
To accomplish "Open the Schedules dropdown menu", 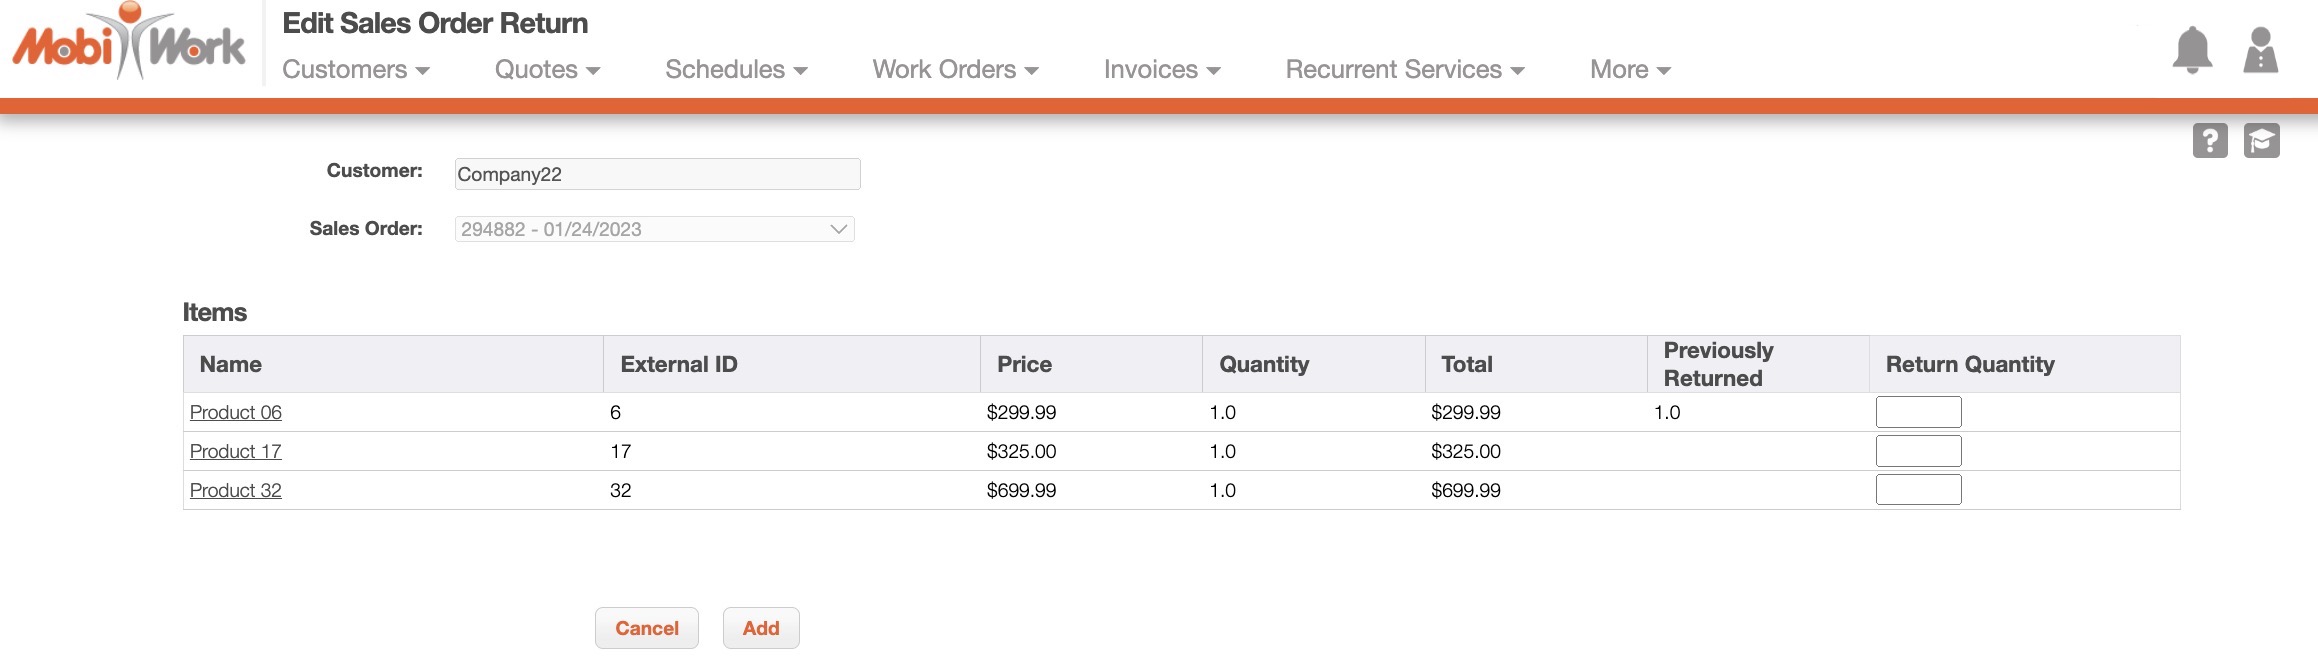I will click(x=736, y=69).
